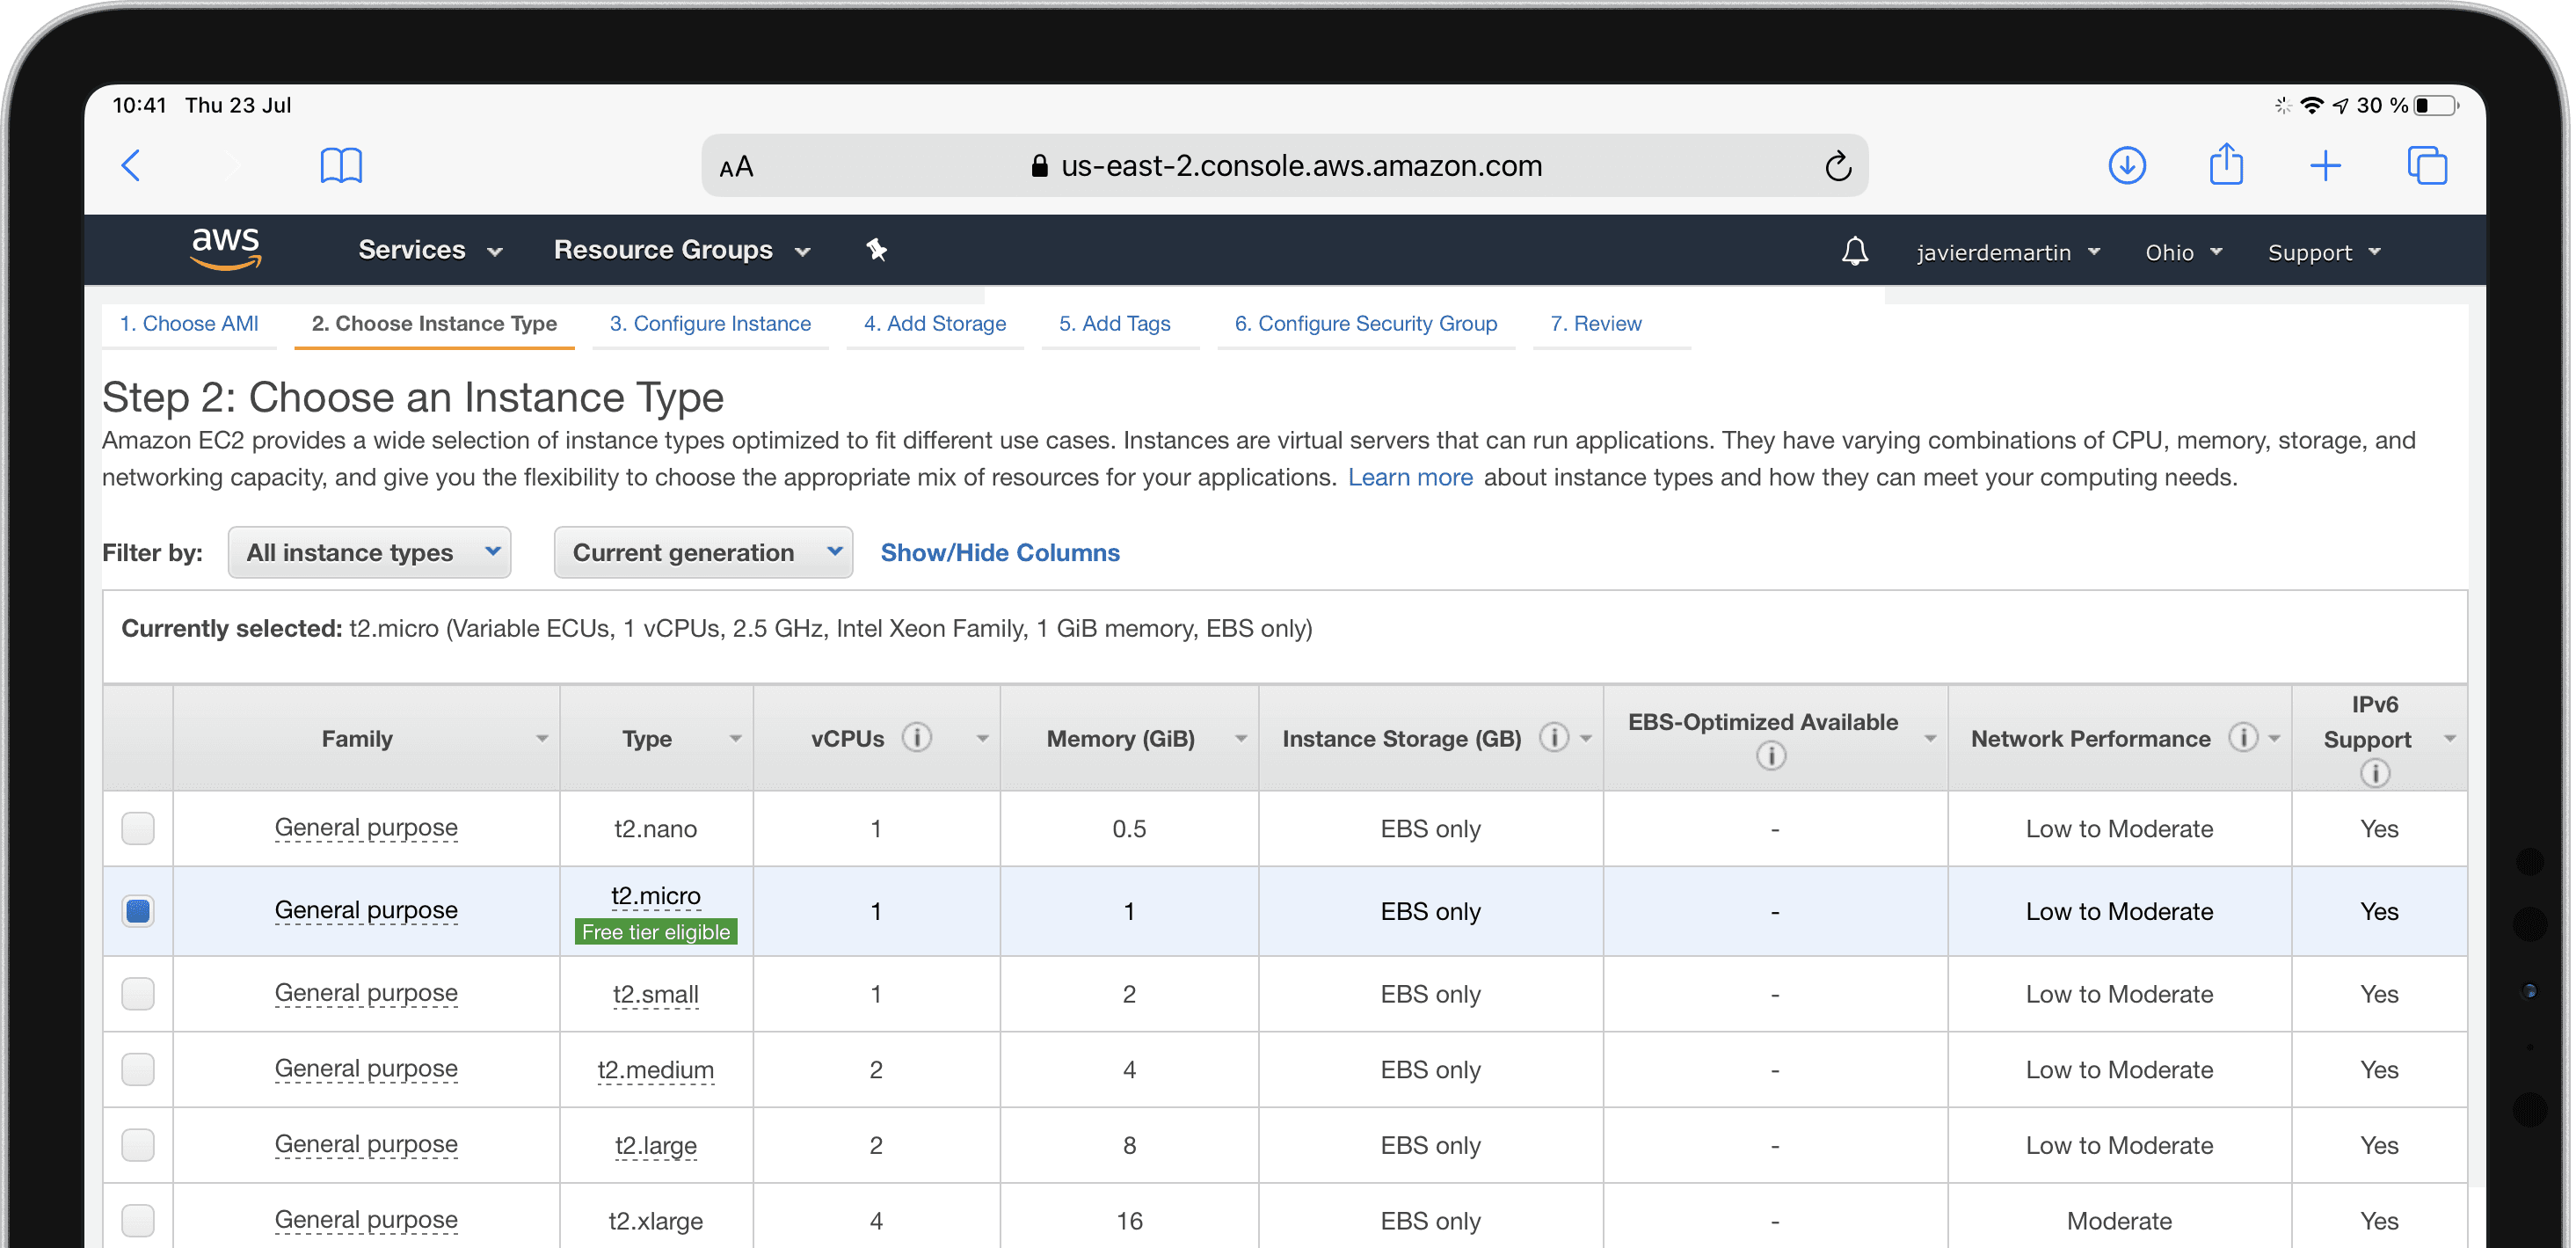Open a new tab with plus icon
Image resolution: width=2576 pixels, height=1248 pixels.
coord(2325,165)
